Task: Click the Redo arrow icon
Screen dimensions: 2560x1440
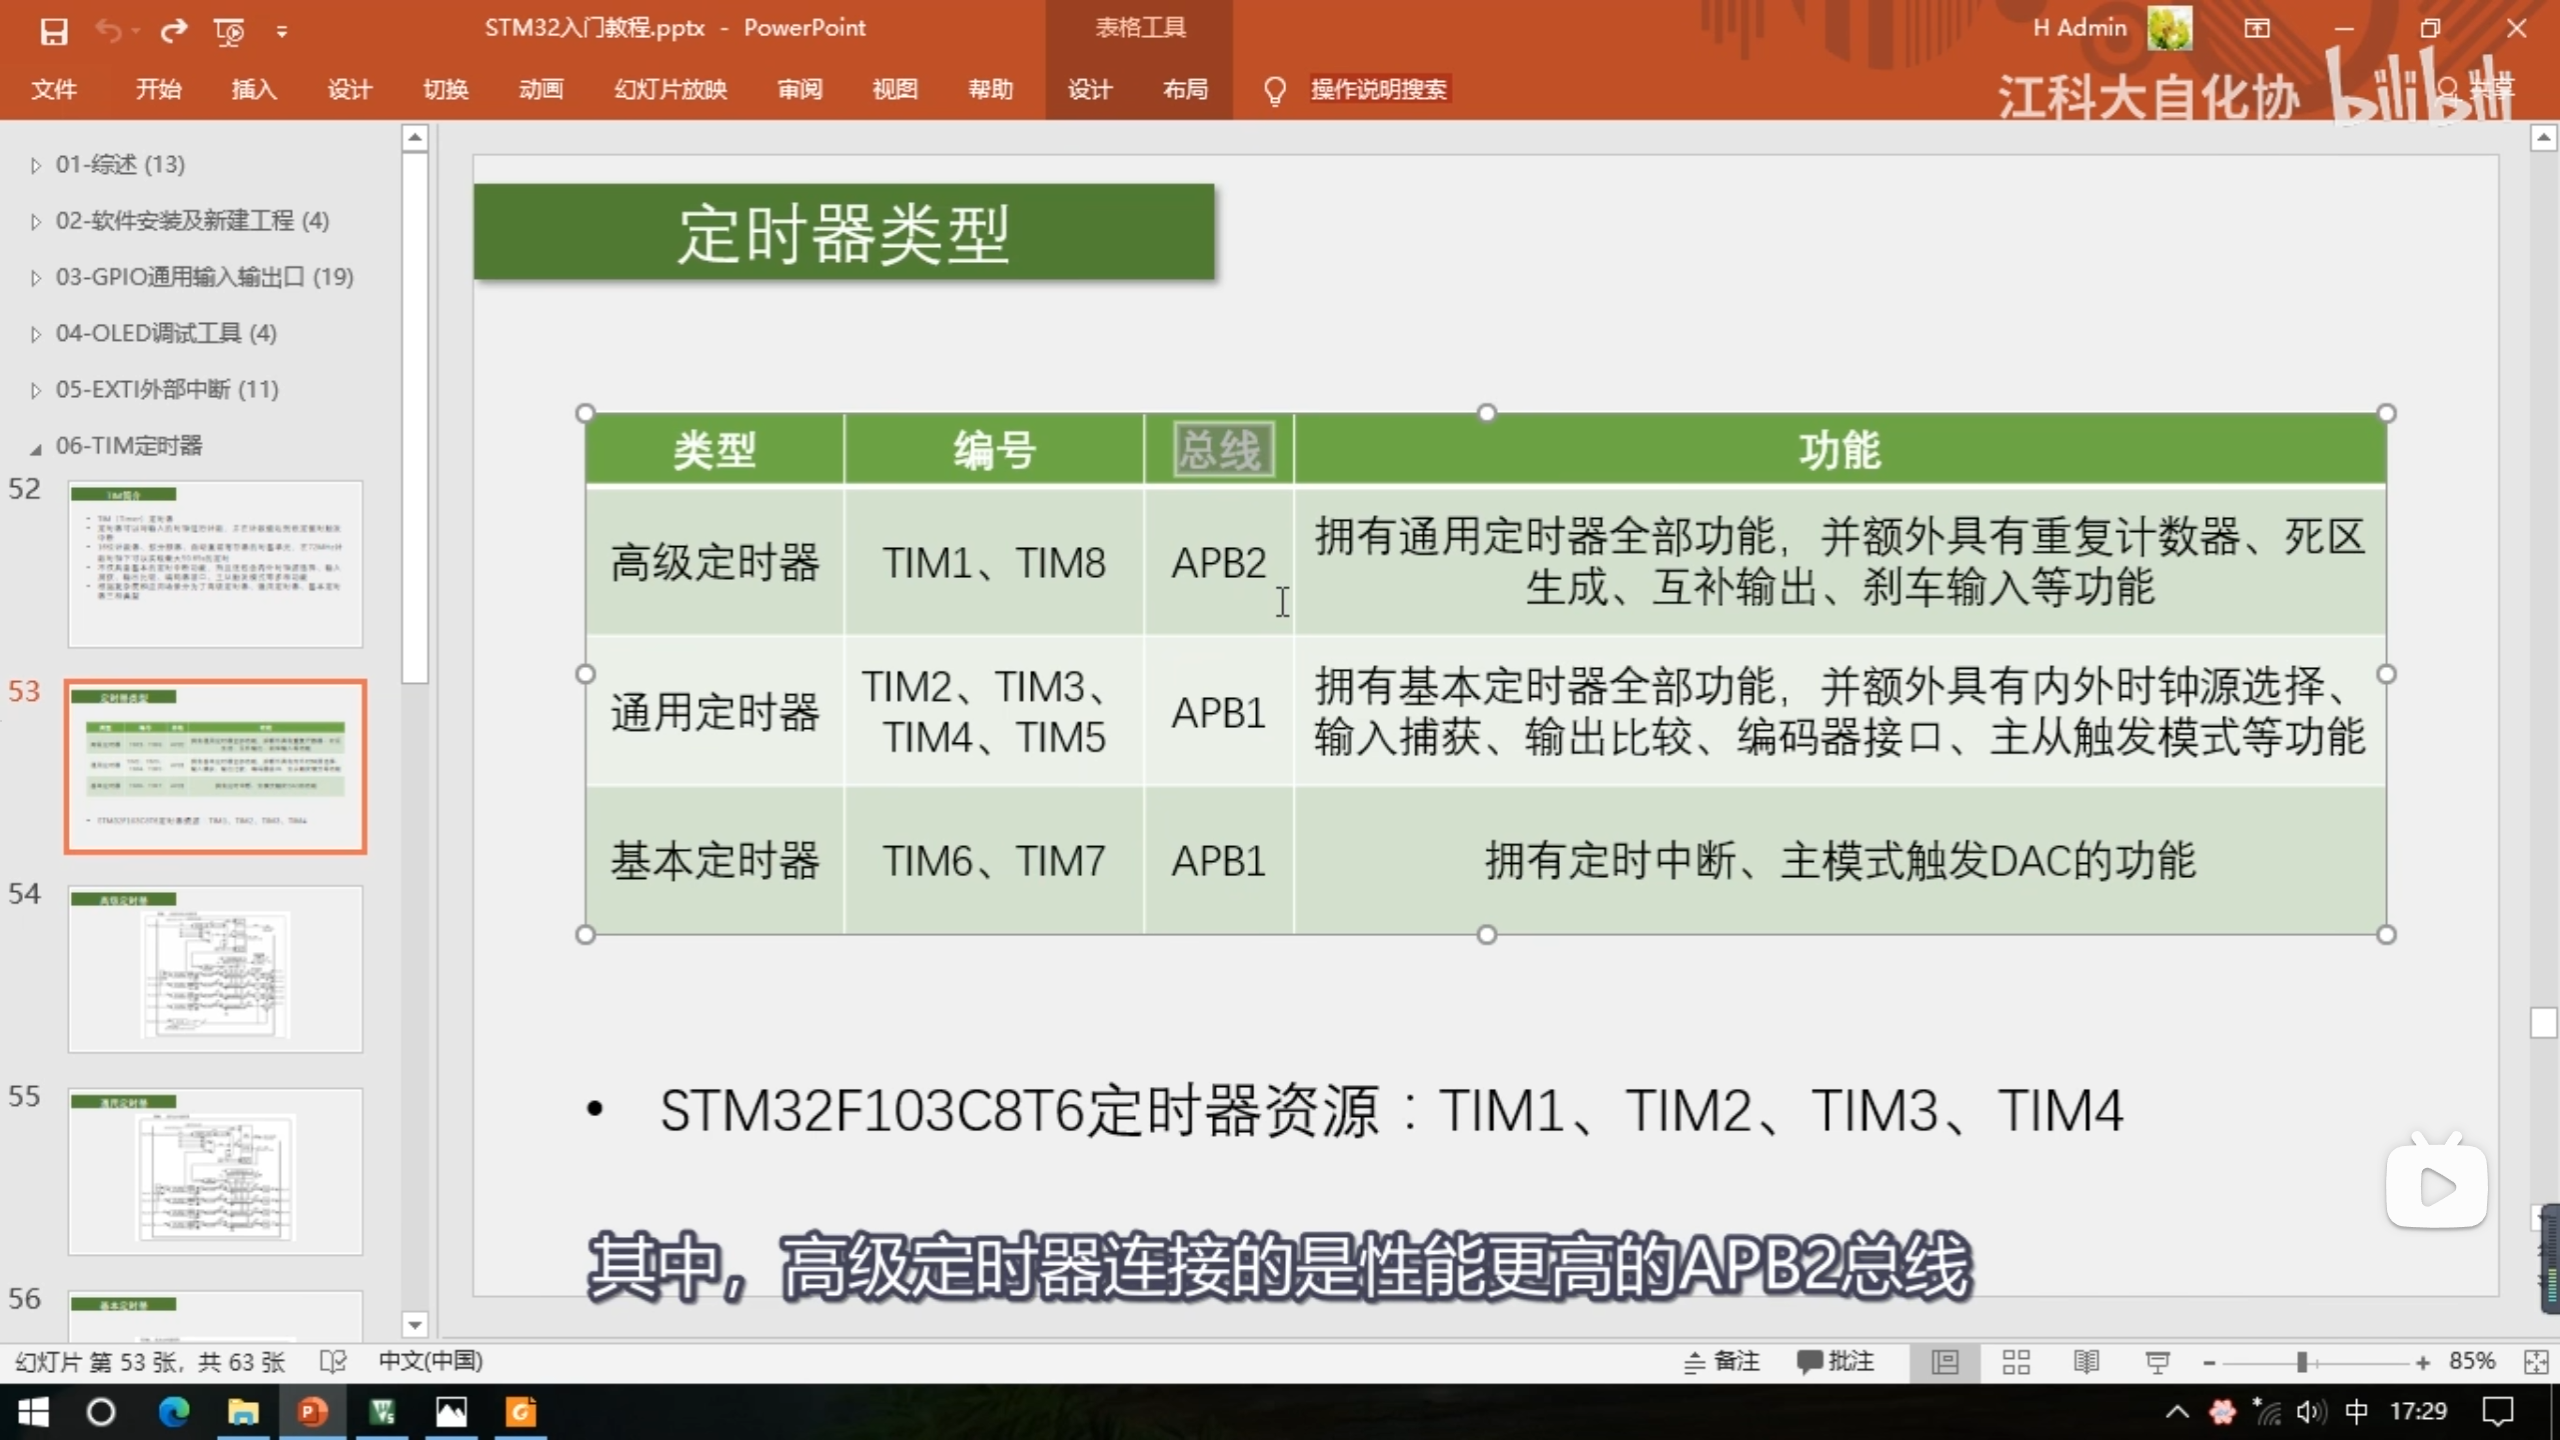Action: (x=174, y=31)
